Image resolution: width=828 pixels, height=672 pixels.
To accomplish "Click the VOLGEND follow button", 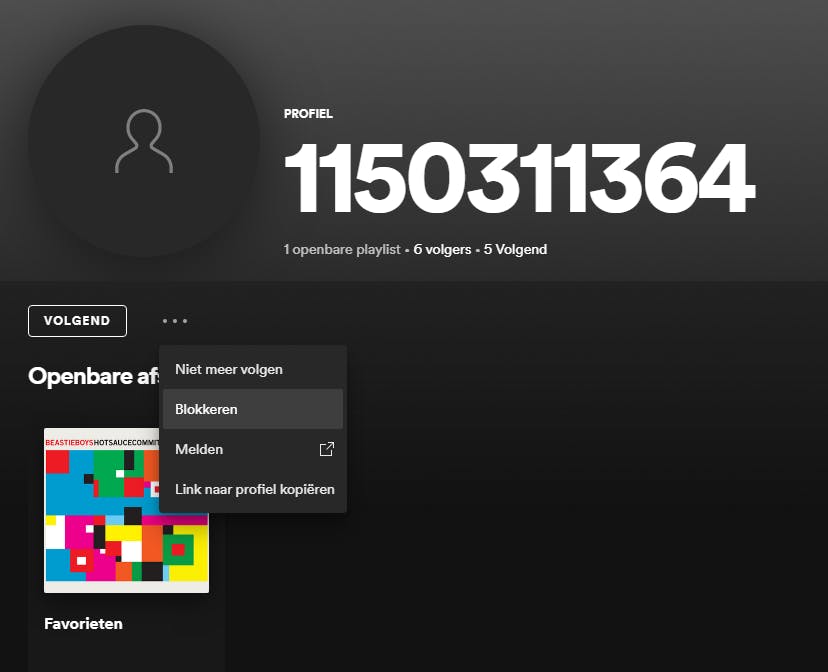I will click(77, 321).
